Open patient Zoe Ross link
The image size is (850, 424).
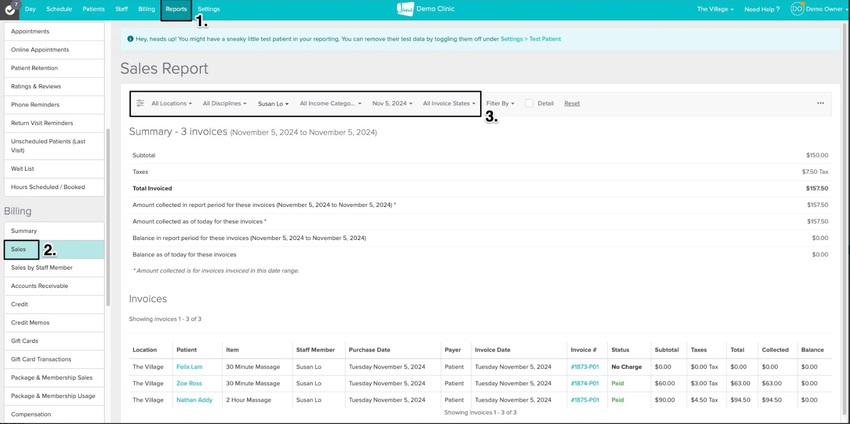coord(189,383)
